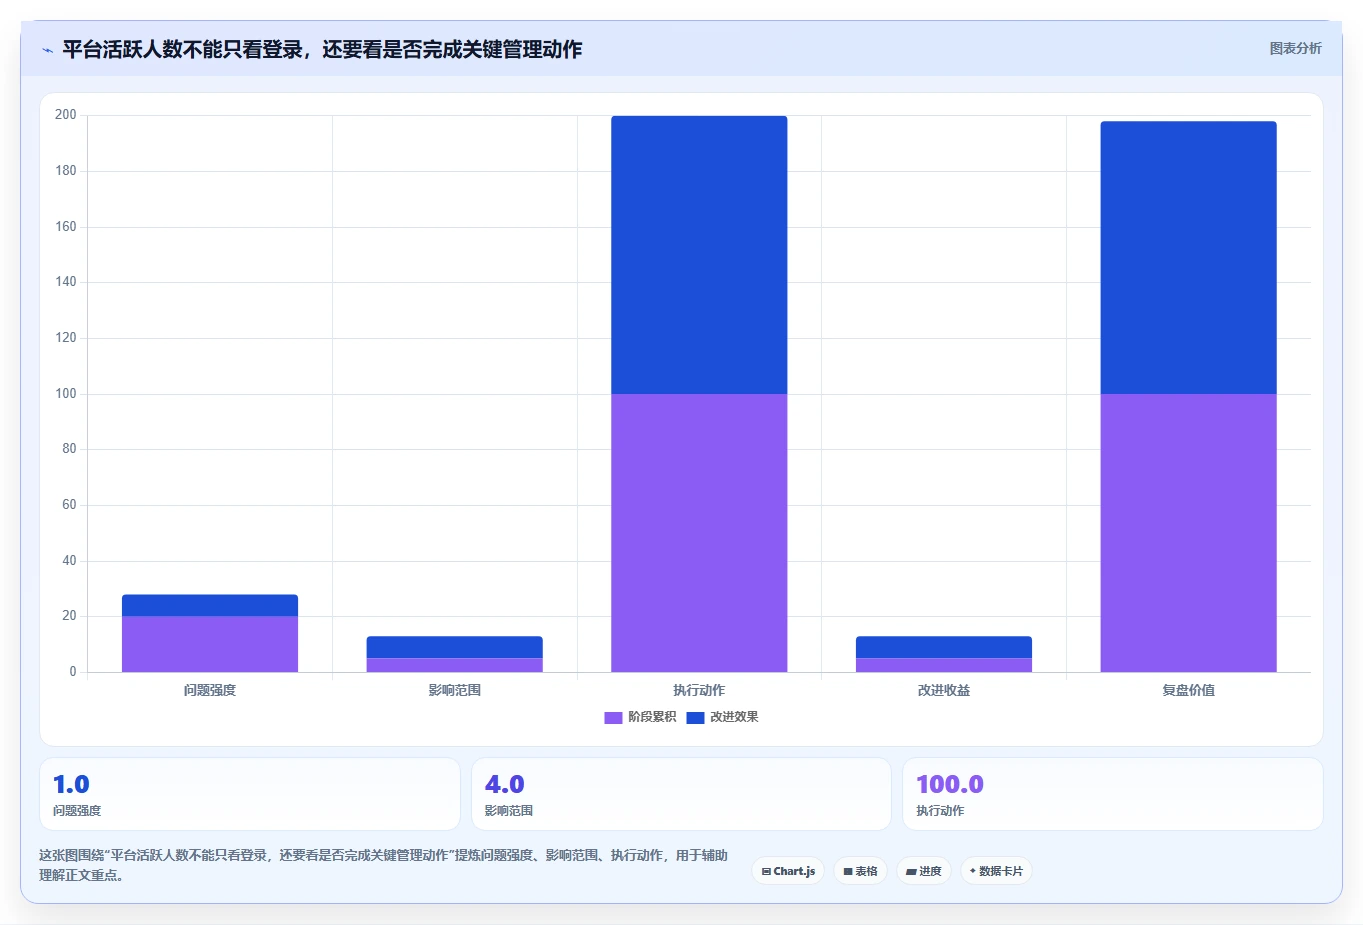Click the 执行动作 x-axis label
The width and height of the screenshot is (1363, 925).
(699, 690)
